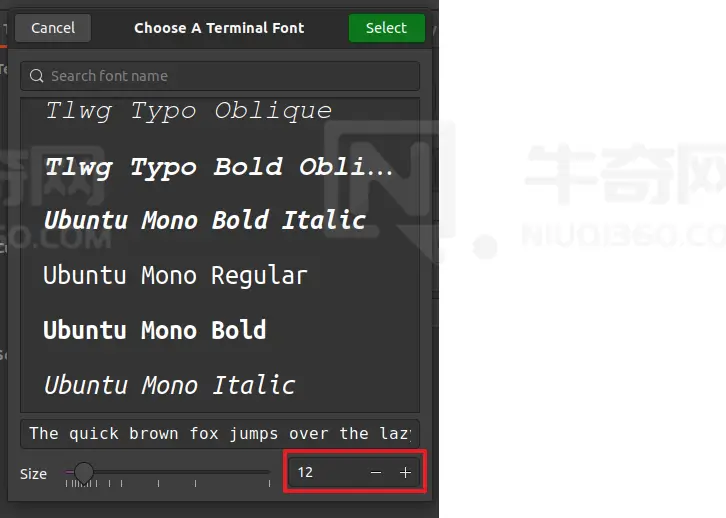Increase the font size with the plus button
The width and height of the screenshot is (726, 518).
coord(405,473)
